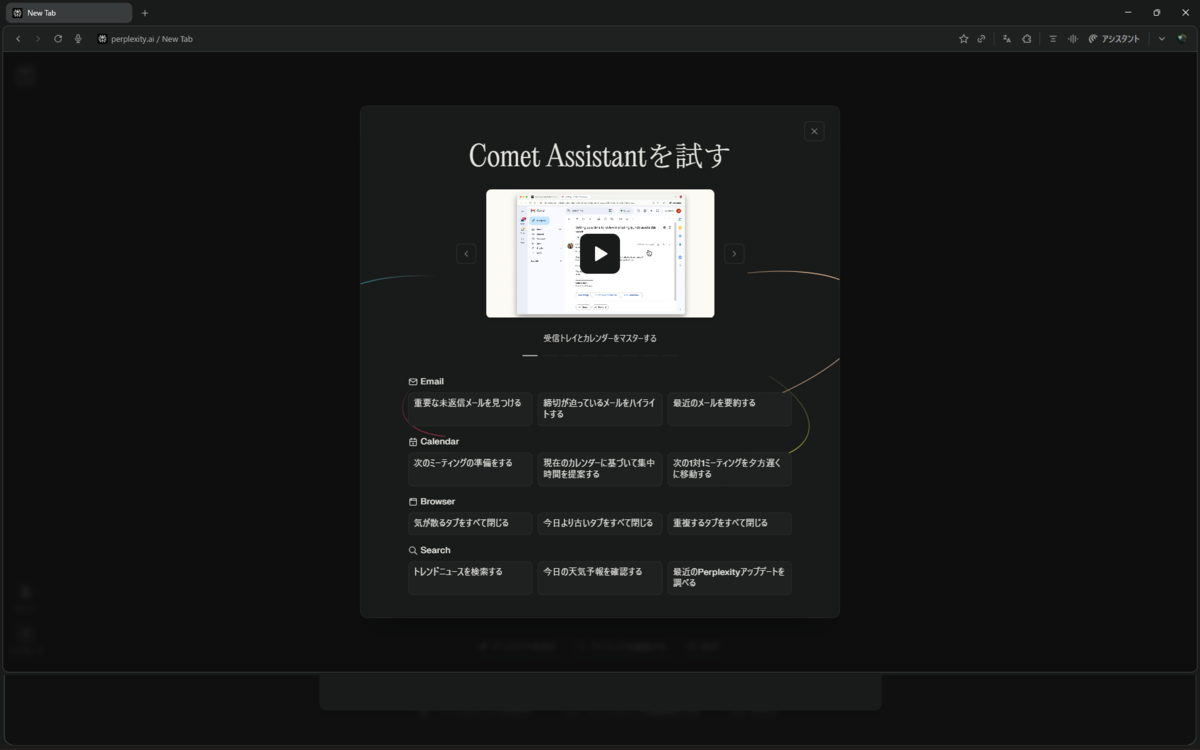Open the chevron dropdown next to the avatar

click(x=1162, y=38)
